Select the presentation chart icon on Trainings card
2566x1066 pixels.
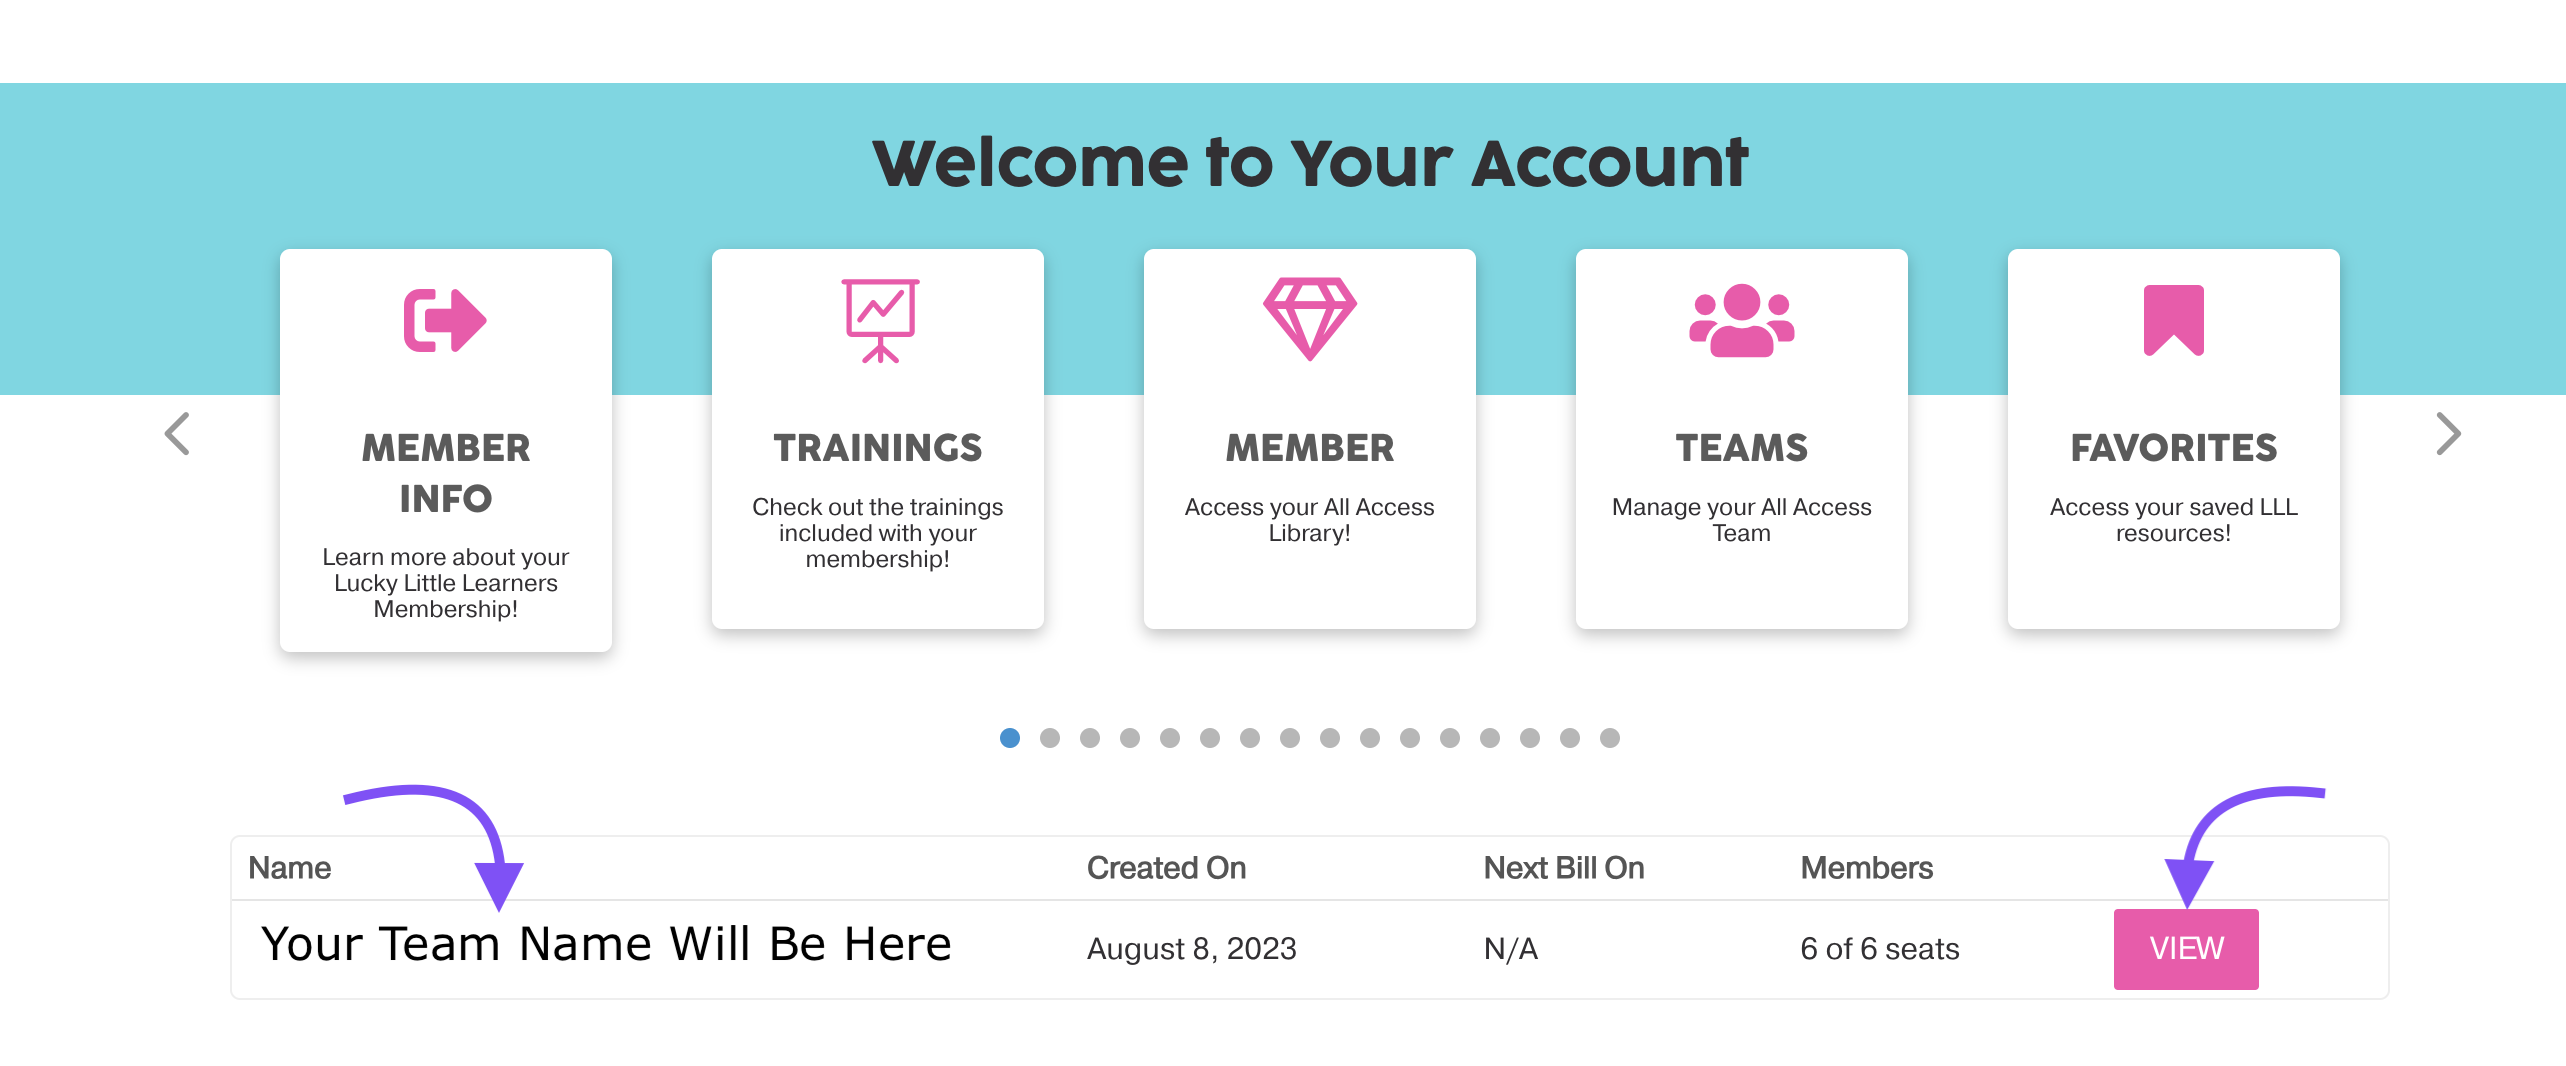click(x=877, y=320)
